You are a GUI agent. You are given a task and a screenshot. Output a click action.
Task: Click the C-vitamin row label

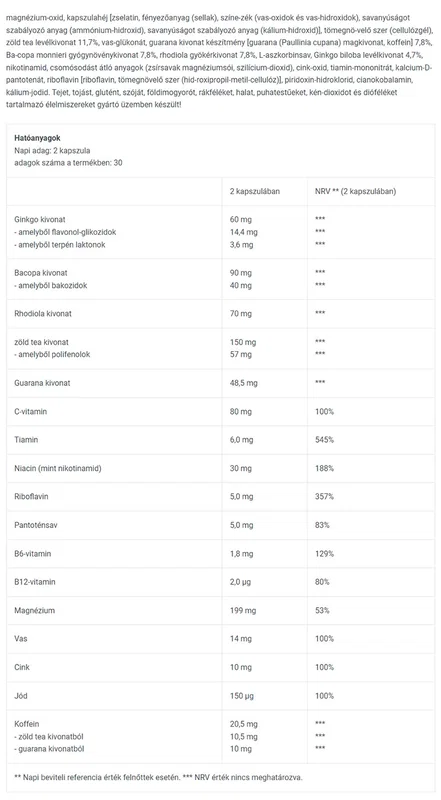pyautogui.click(x=31, y=411)
